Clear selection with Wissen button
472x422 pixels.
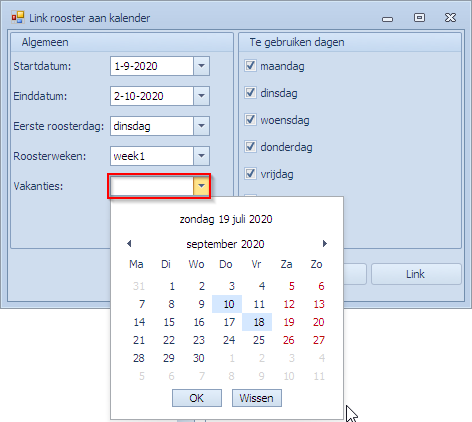257,398
